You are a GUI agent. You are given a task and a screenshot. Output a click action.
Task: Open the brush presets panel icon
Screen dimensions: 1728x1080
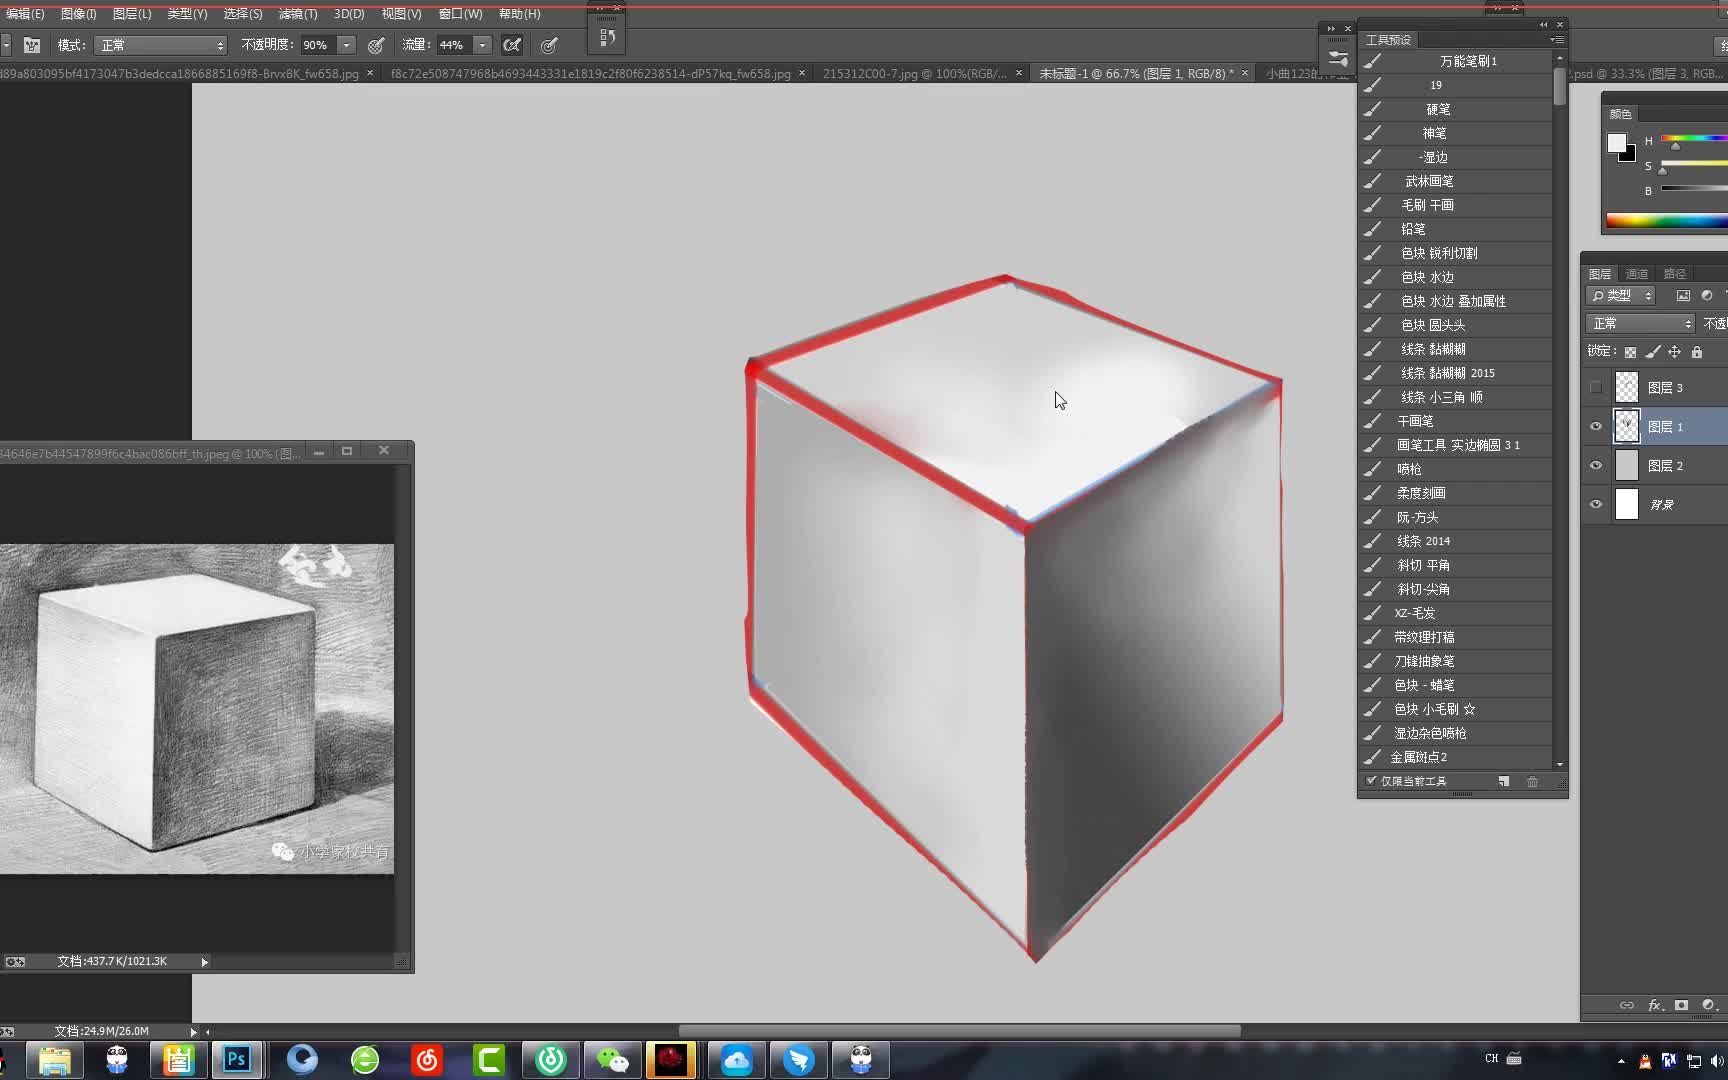pyautogui.click(x=1338, y=58)
